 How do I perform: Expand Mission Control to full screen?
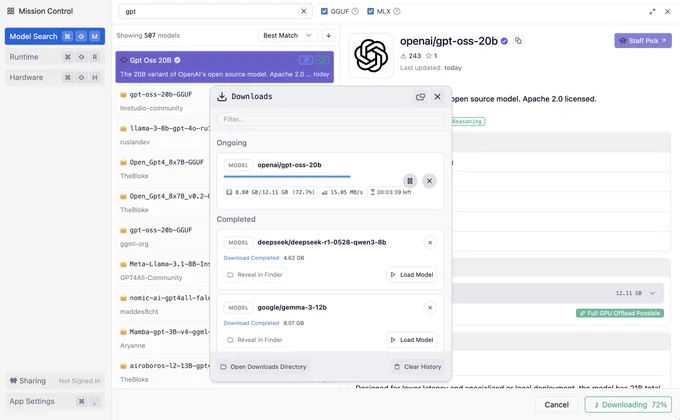click(652, 11)
